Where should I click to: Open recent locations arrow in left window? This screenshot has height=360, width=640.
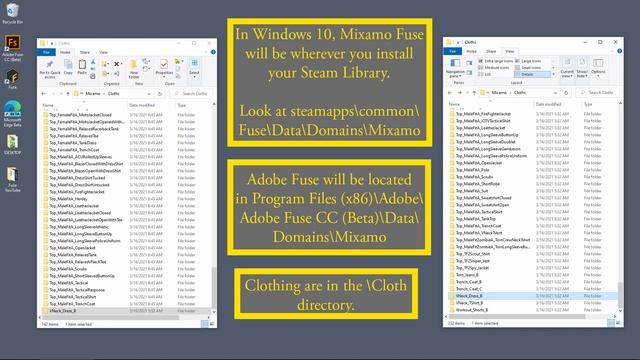point(61,94)
